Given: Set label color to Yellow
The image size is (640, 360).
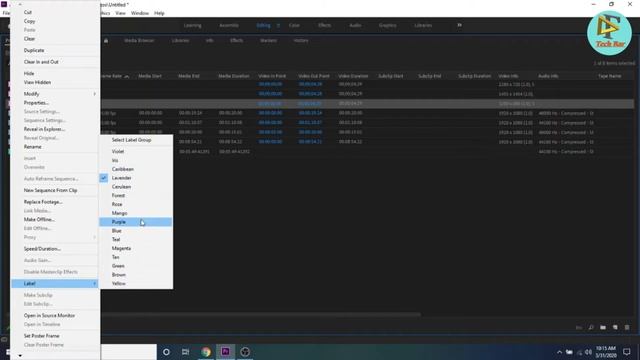Looking at the screenshot, I should coord(119,284).
